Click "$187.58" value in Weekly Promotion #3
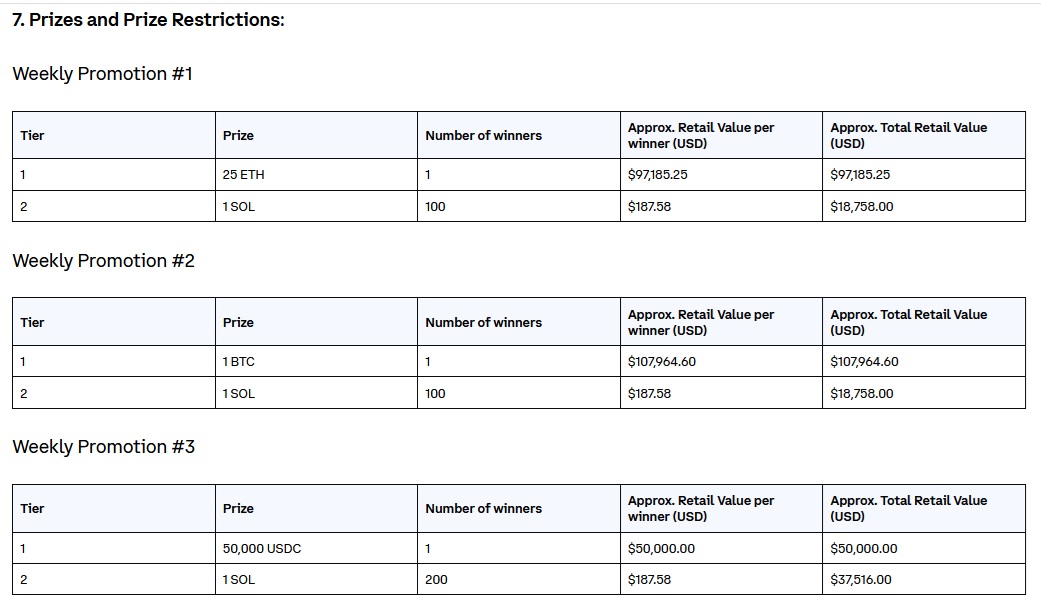Screen dimensions: 1041x605 click(649, 580)
